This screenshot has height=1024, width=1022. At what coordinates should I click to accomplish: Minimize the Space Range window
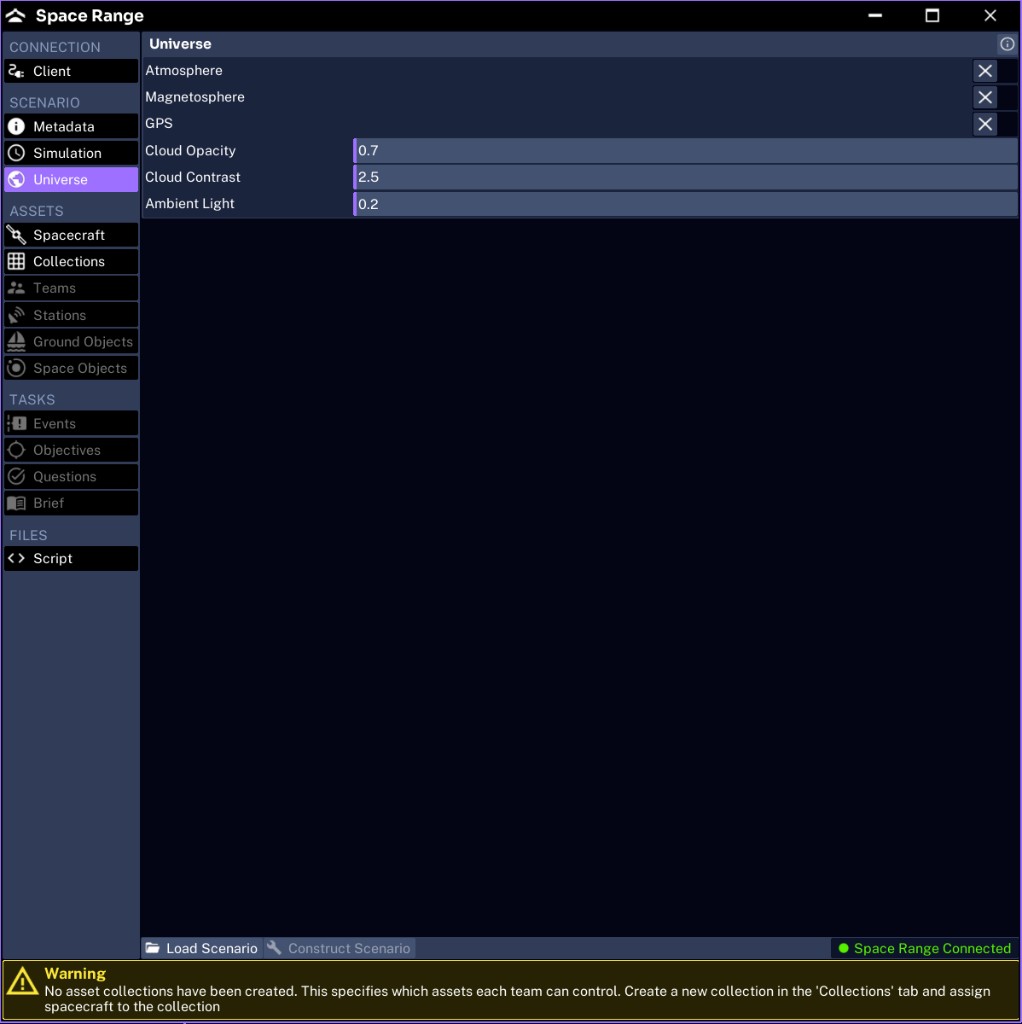pyautogui.click(x=875, y=16)
